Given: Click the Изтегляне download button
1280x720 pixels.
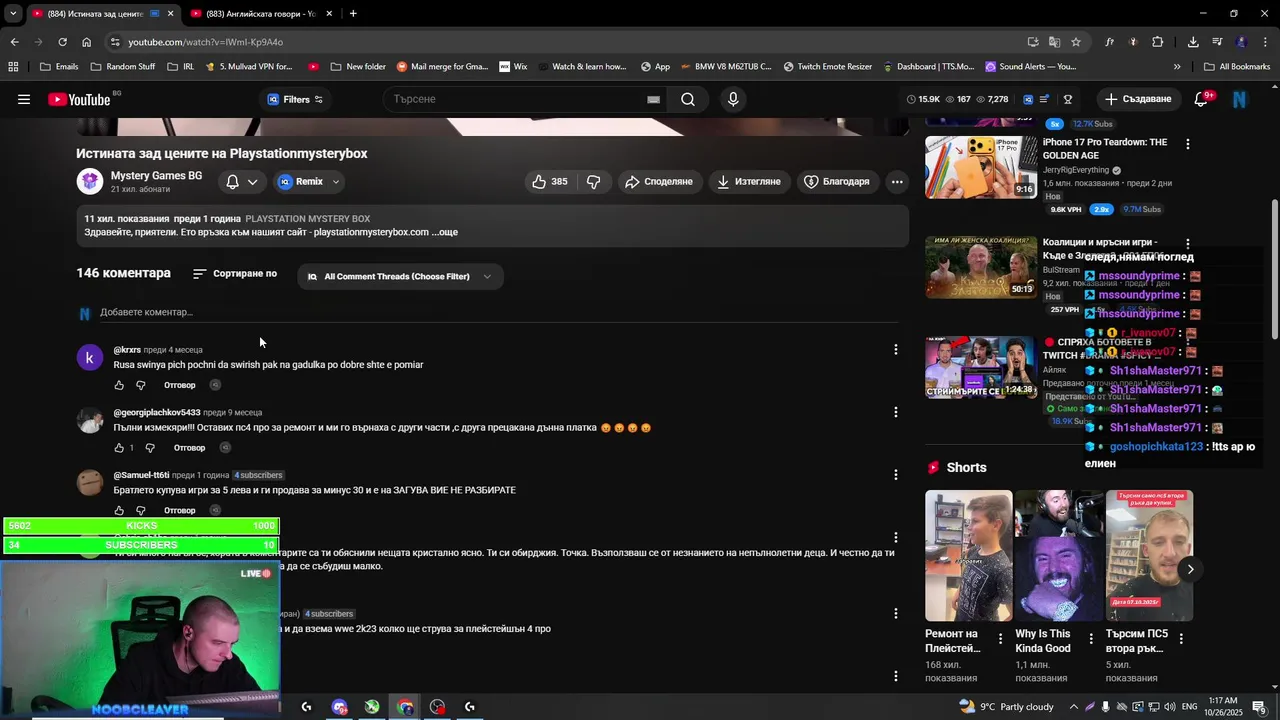Looking at the screenshot, I should click(748, 181).
